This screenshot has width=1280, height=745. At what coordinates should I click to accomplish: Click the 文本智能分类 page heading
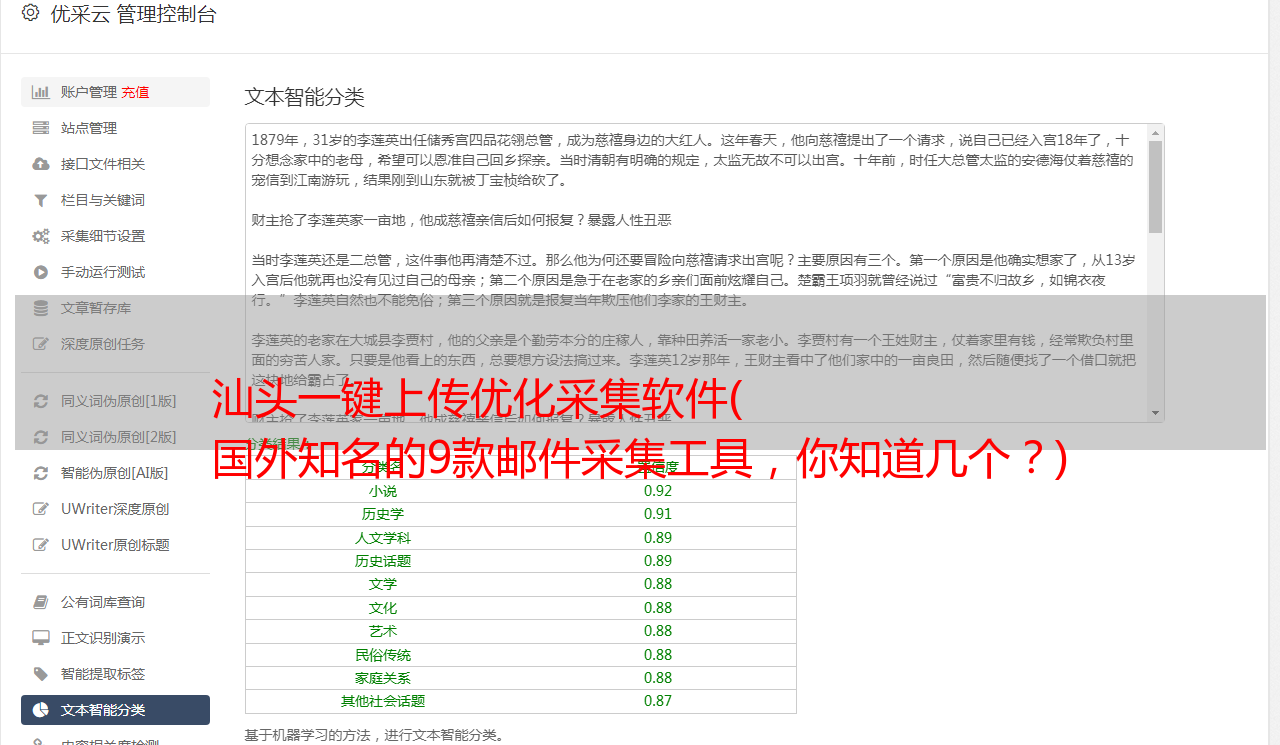(x=305, y=97)
